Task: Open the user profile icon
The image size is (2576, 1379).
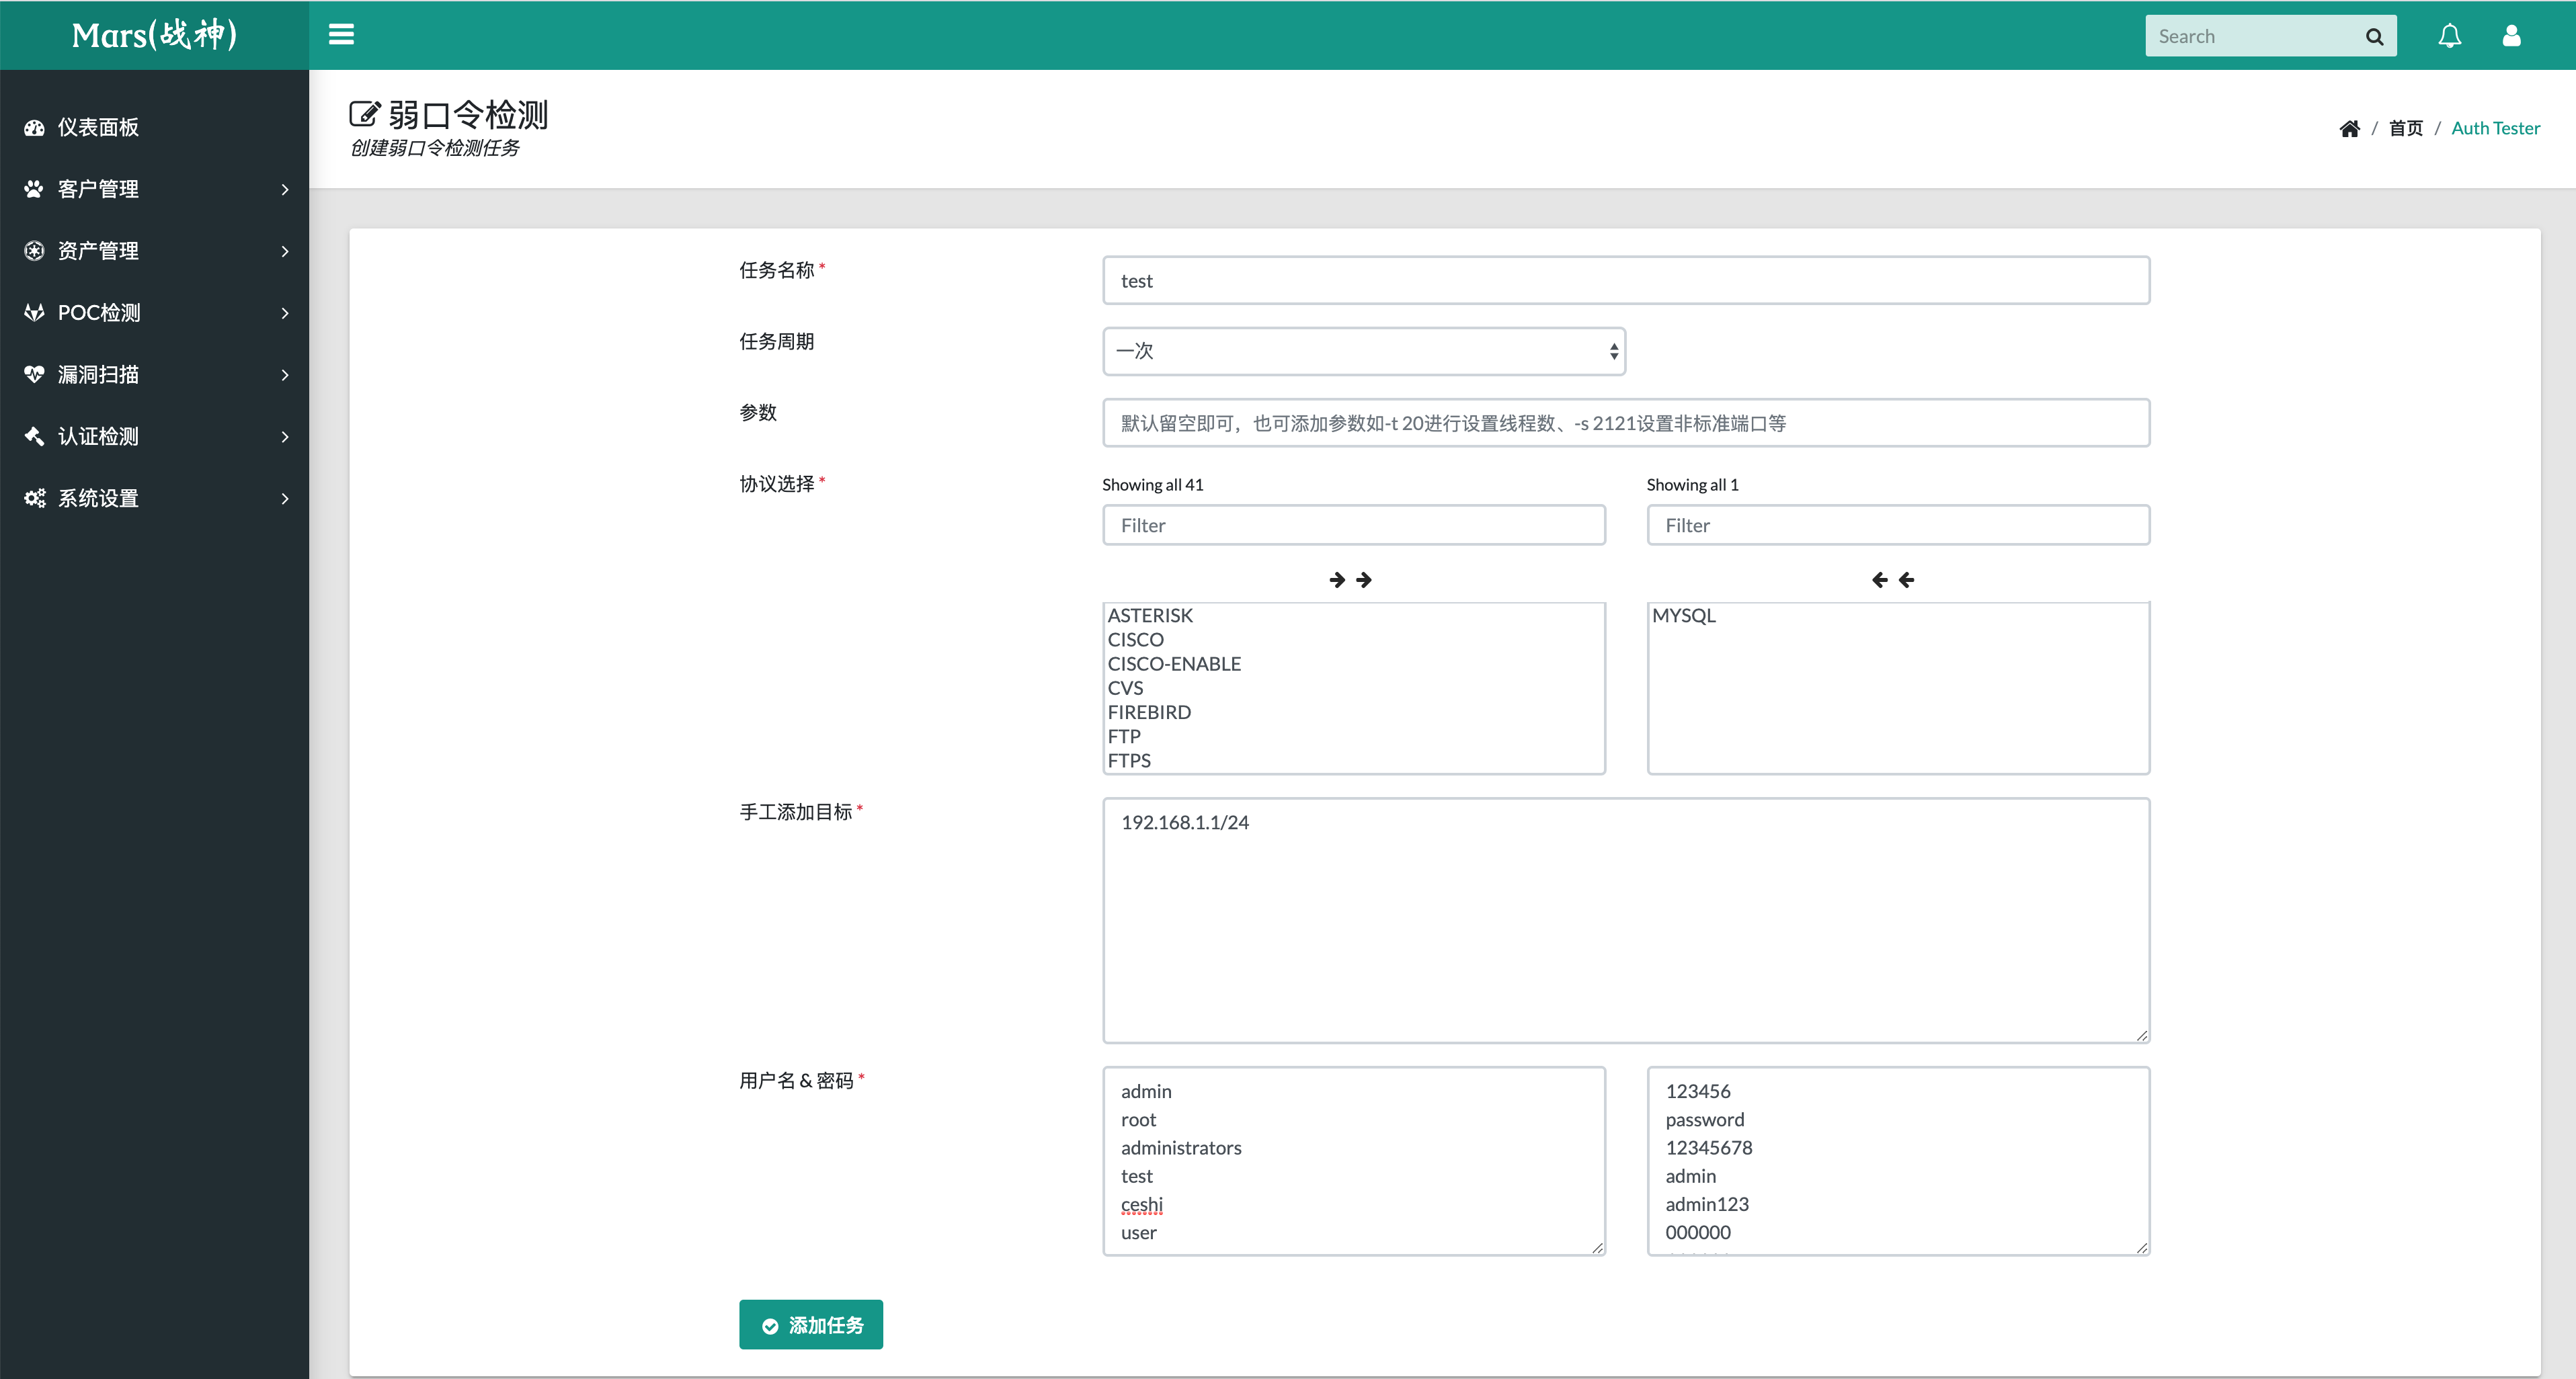Action: point(2511,36)
